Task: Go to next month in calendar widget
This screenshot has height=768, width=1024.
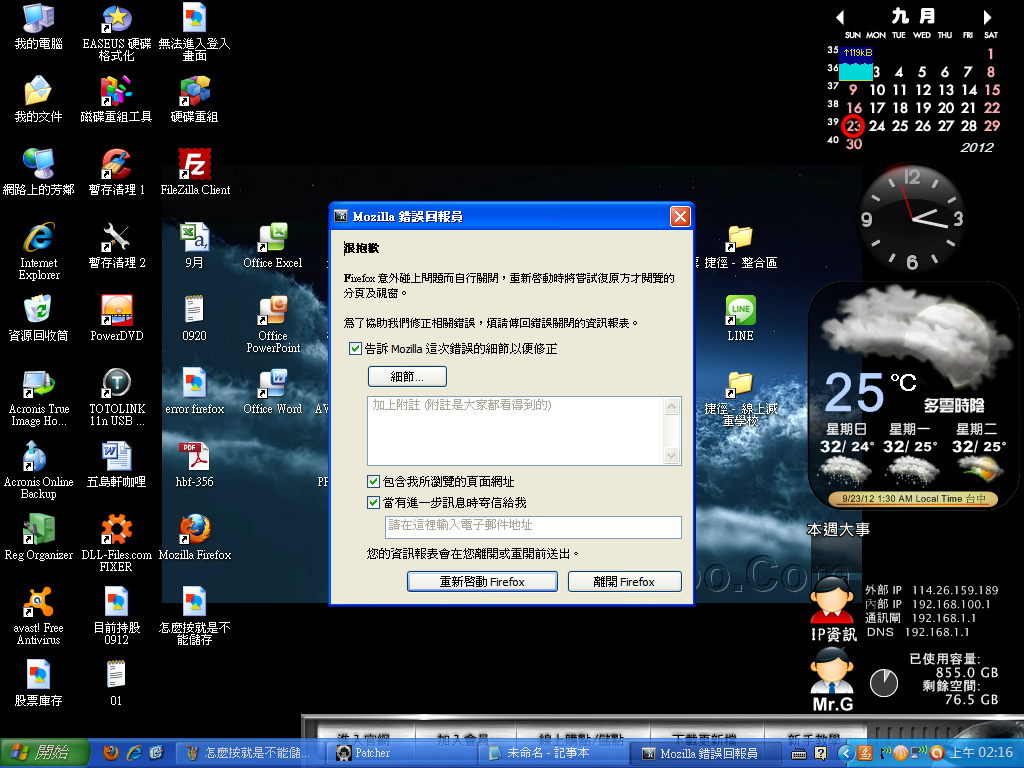Action: (x=987, y=17)
